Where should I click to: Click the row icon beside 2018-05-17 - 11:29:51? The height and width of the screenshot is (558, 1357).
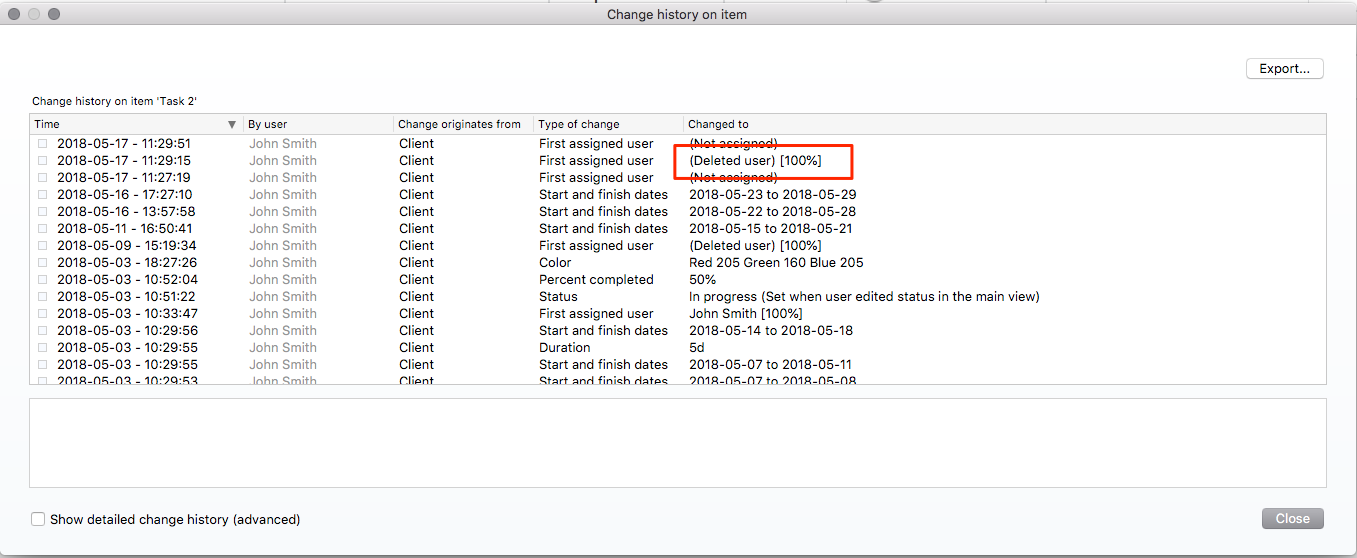[42, 144]
